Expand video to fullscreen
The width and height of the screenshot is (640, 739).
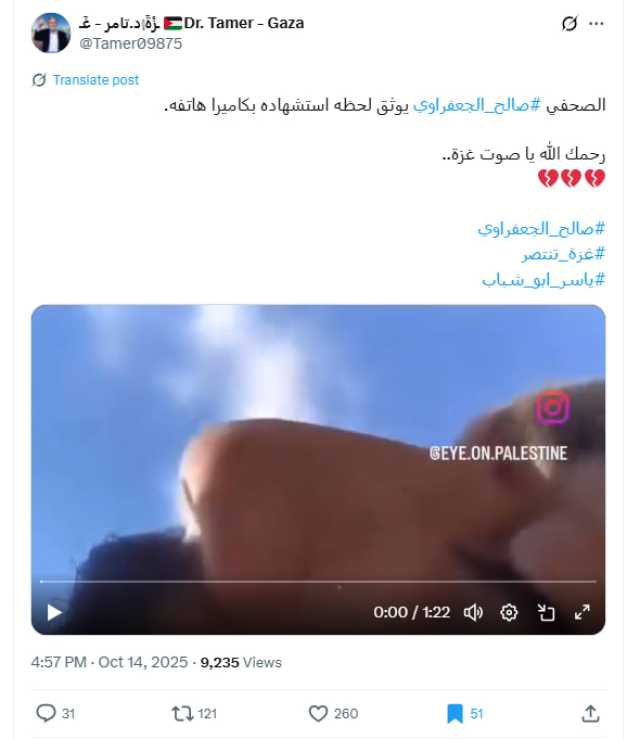click(x=582, y=612)
